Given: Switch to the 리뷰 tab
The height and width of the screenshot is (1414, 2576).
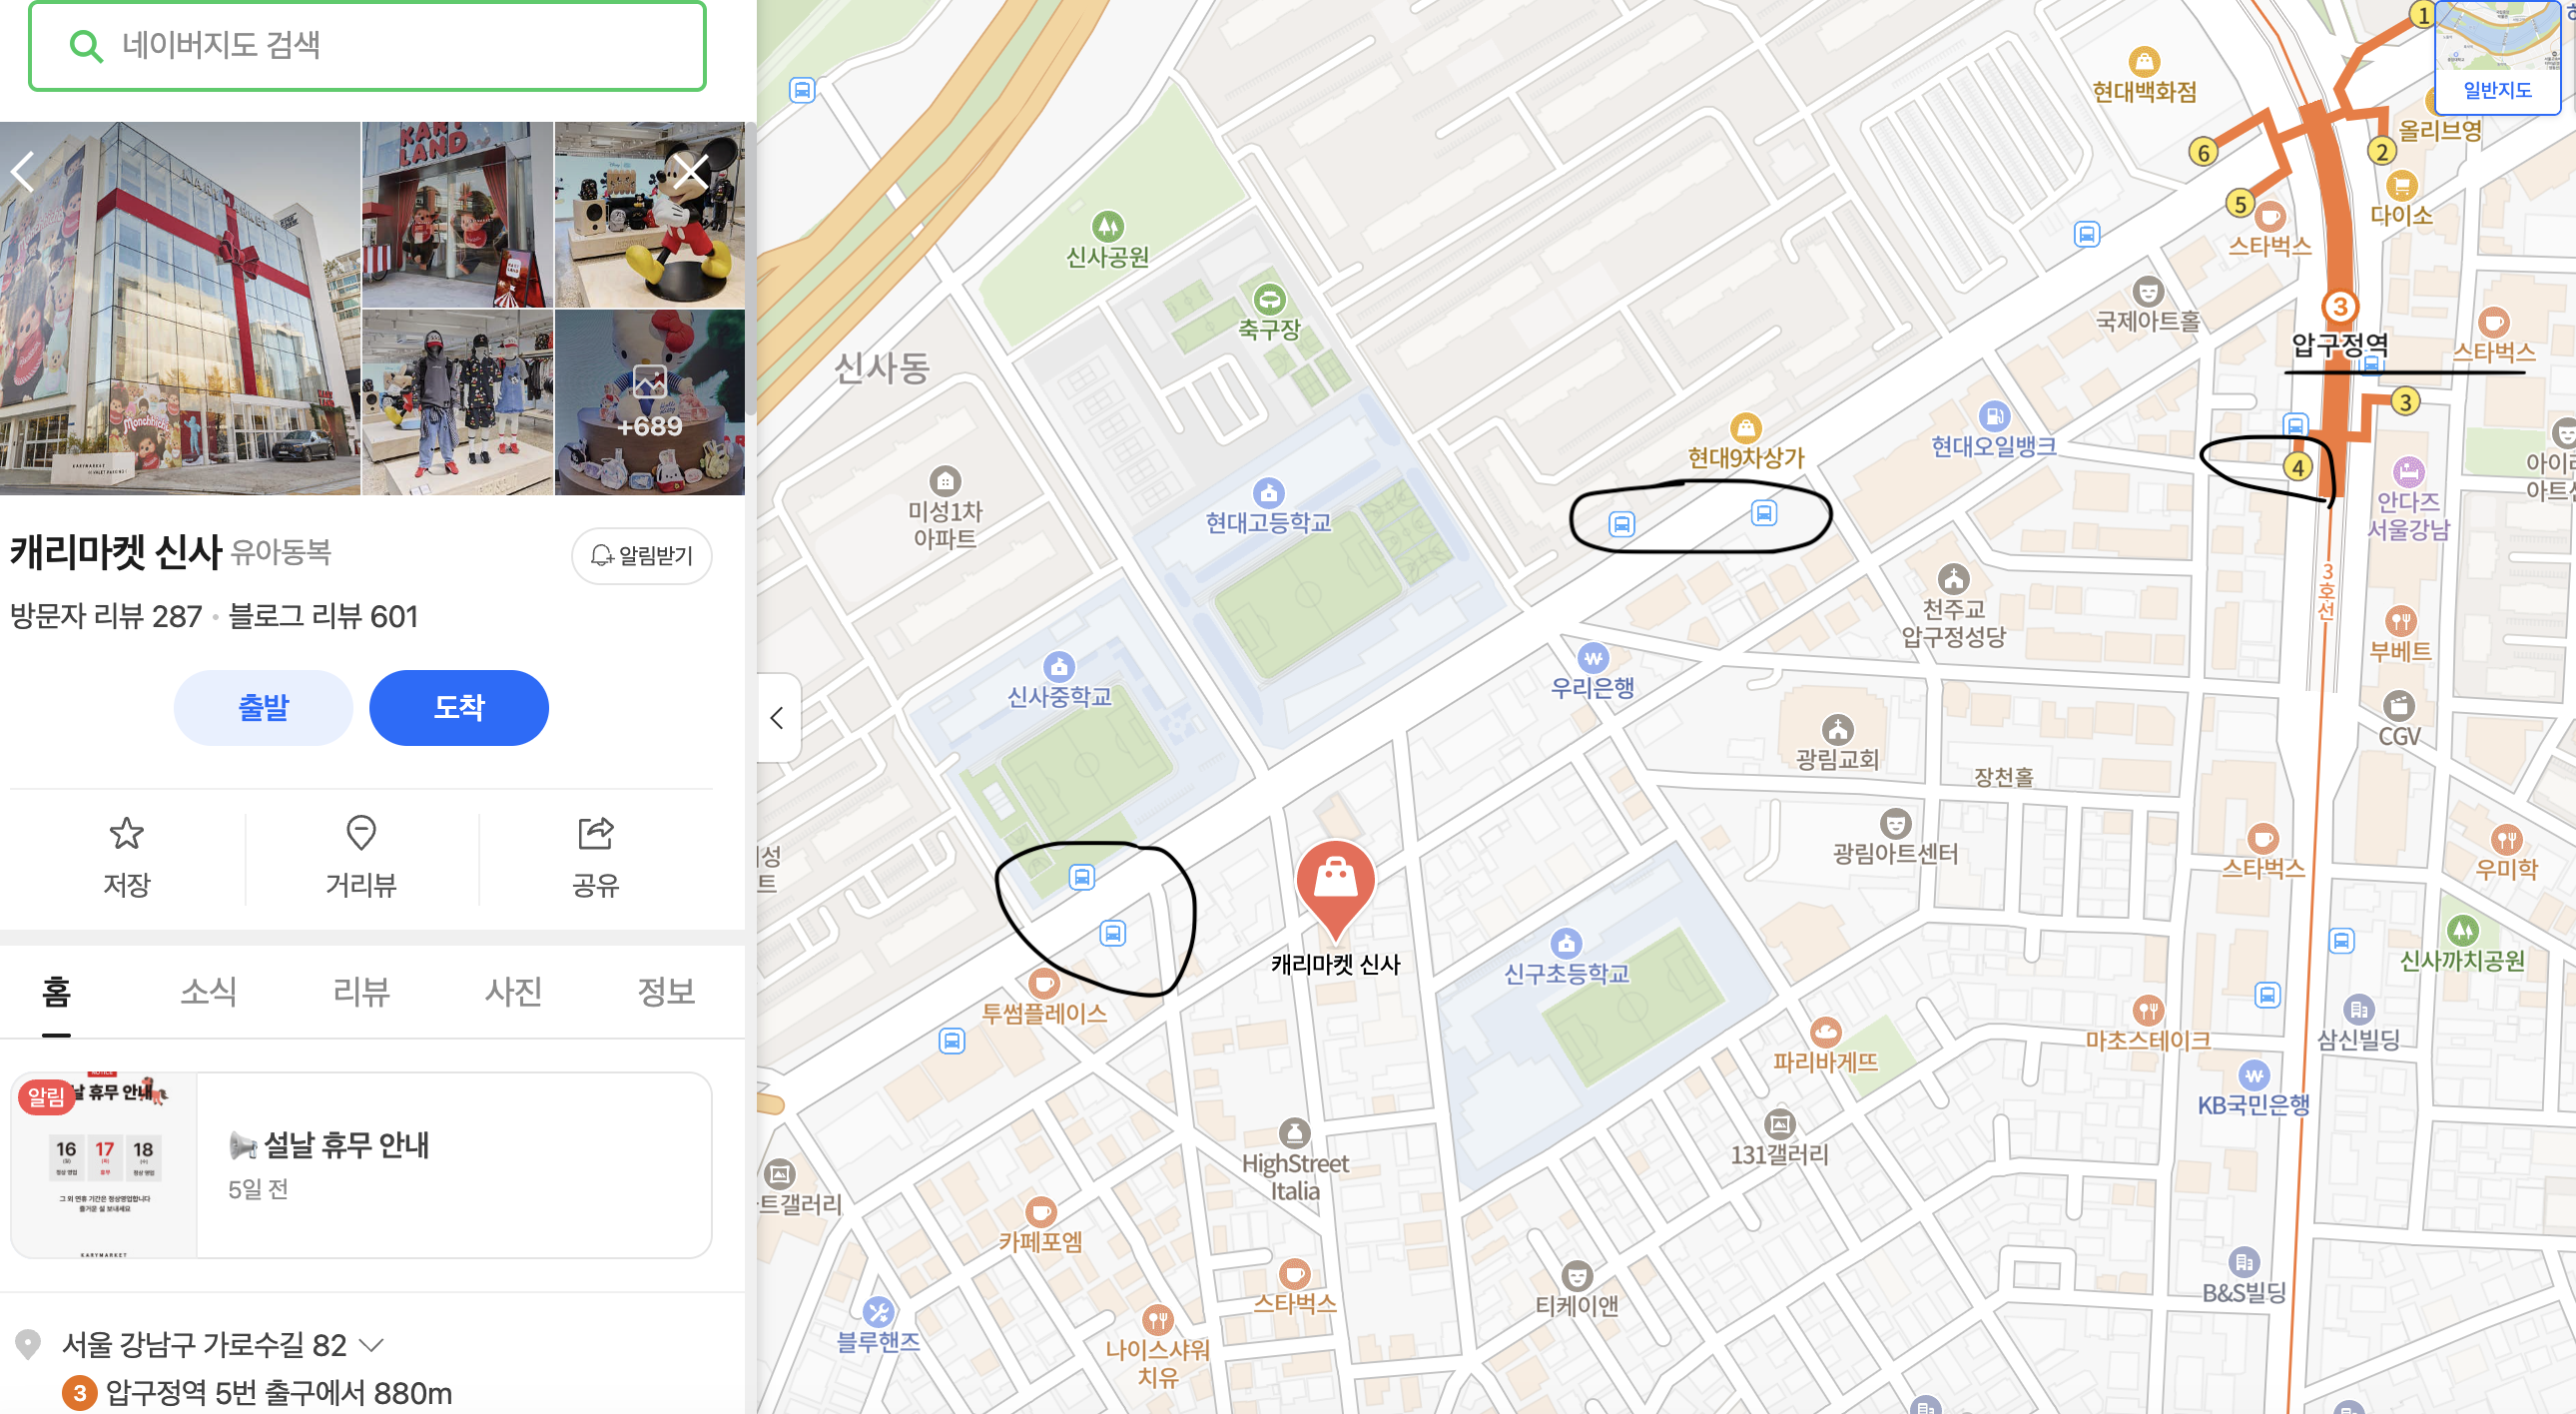Looking at the screenshot, I should 361,991.
